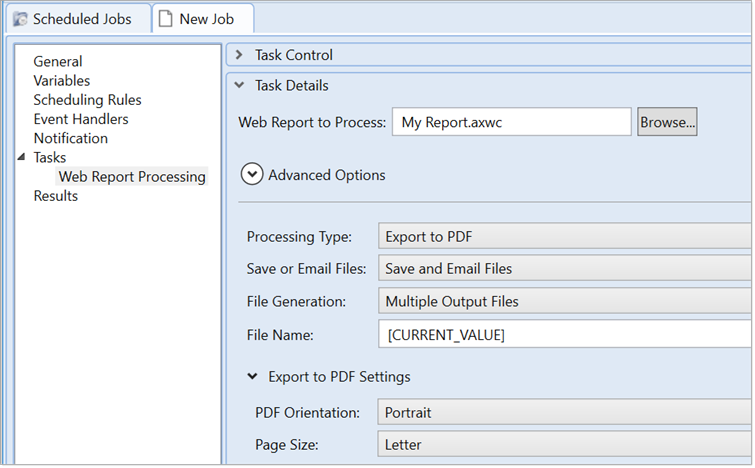755x468 pixels.
Task: Click the Scheduled Jobs tab gear icon
Action: [19, 19]
